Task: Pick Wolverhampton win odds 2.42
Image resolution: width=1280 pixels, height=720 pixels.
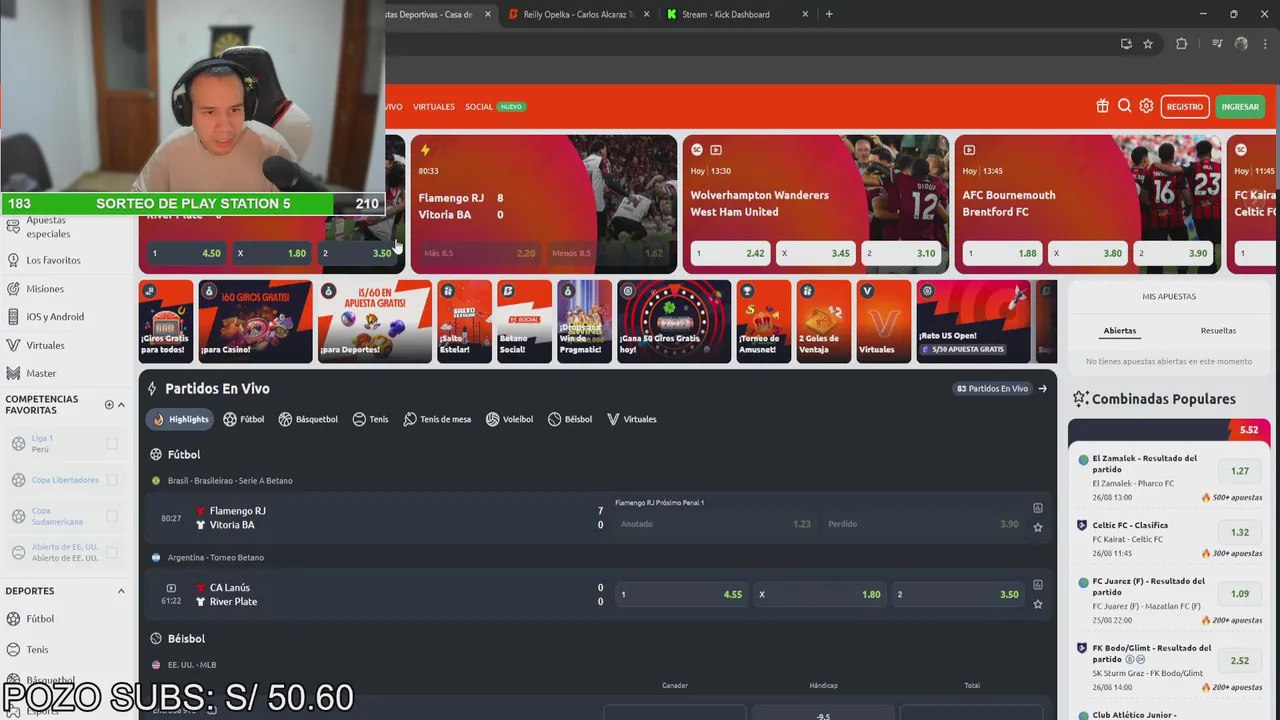Action: [x=730, y=253]
